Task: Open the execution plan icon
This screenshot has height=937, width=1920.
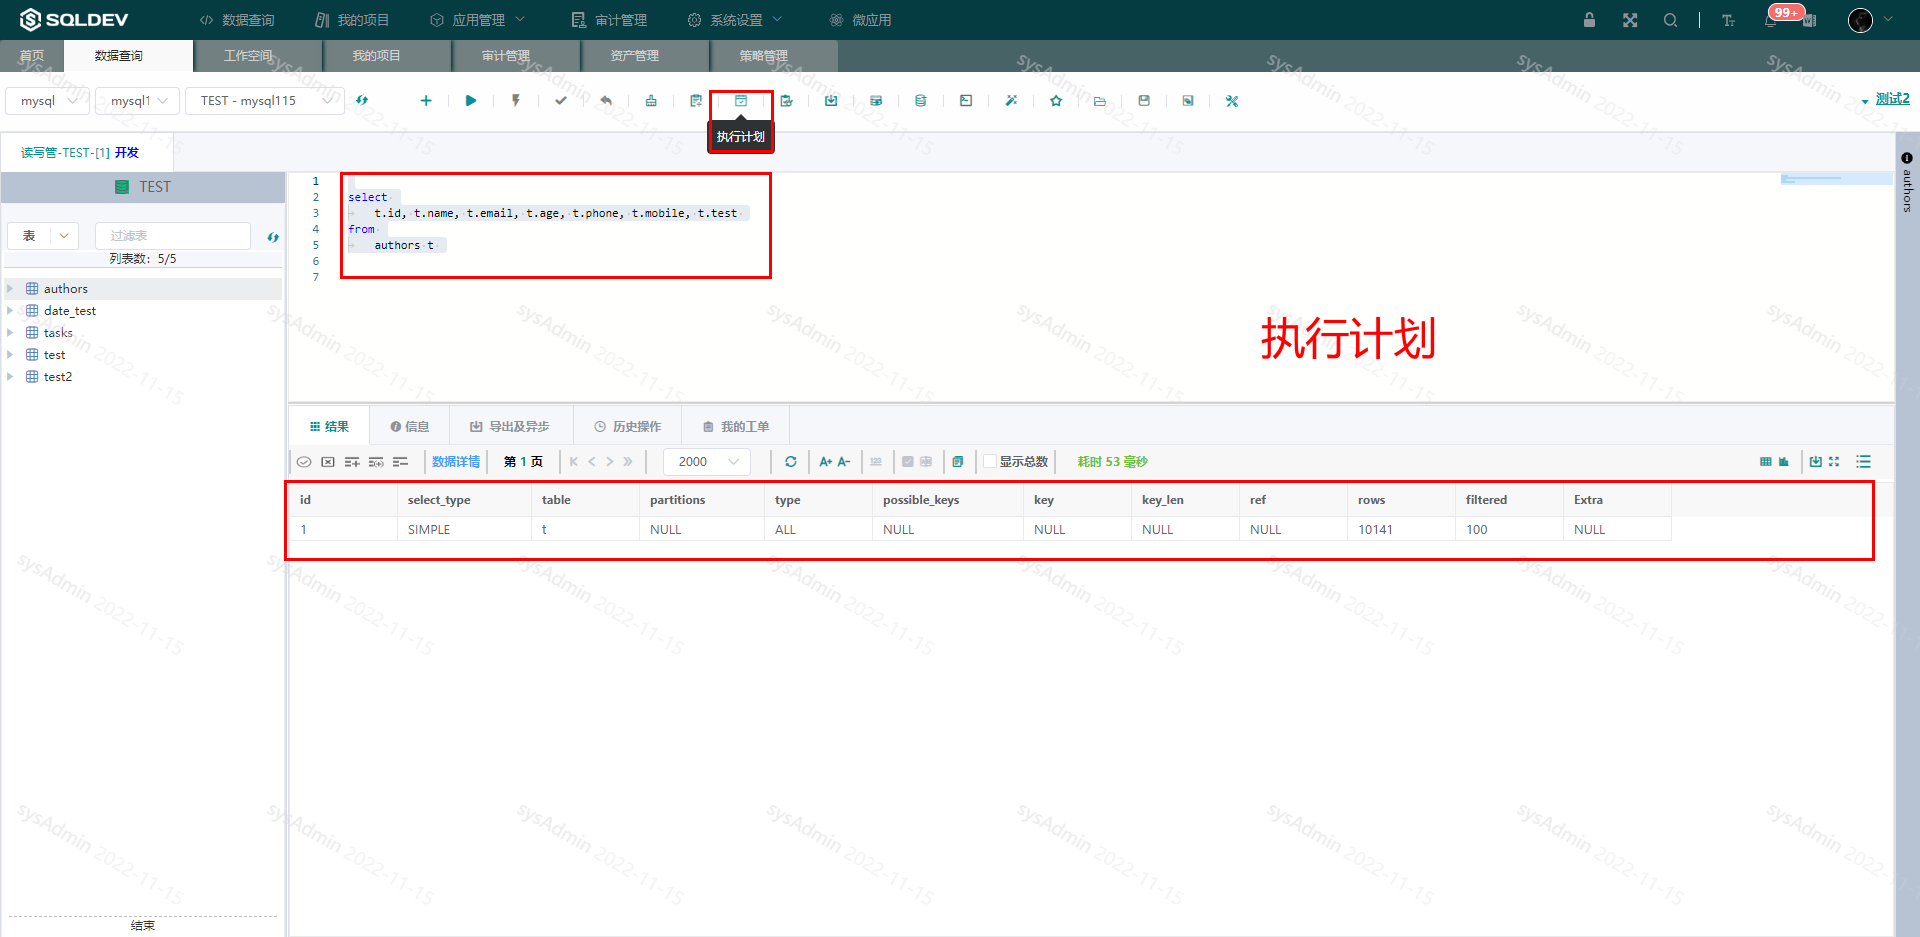Action: 741,101
